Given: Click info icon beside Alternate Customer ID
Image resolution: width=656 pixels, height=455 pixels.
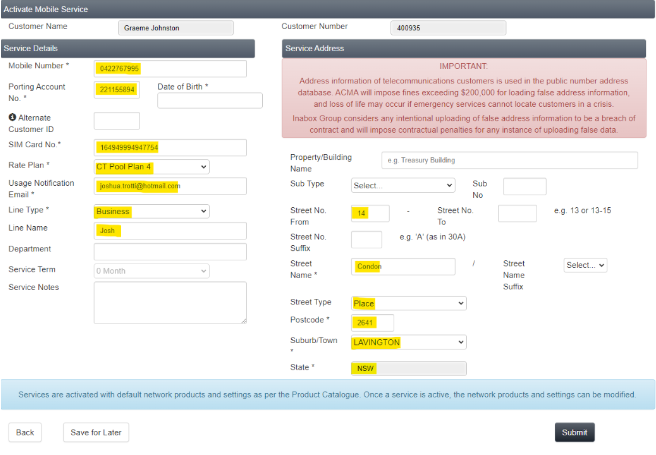Looking at the screenshot, I should coord(12,119).
